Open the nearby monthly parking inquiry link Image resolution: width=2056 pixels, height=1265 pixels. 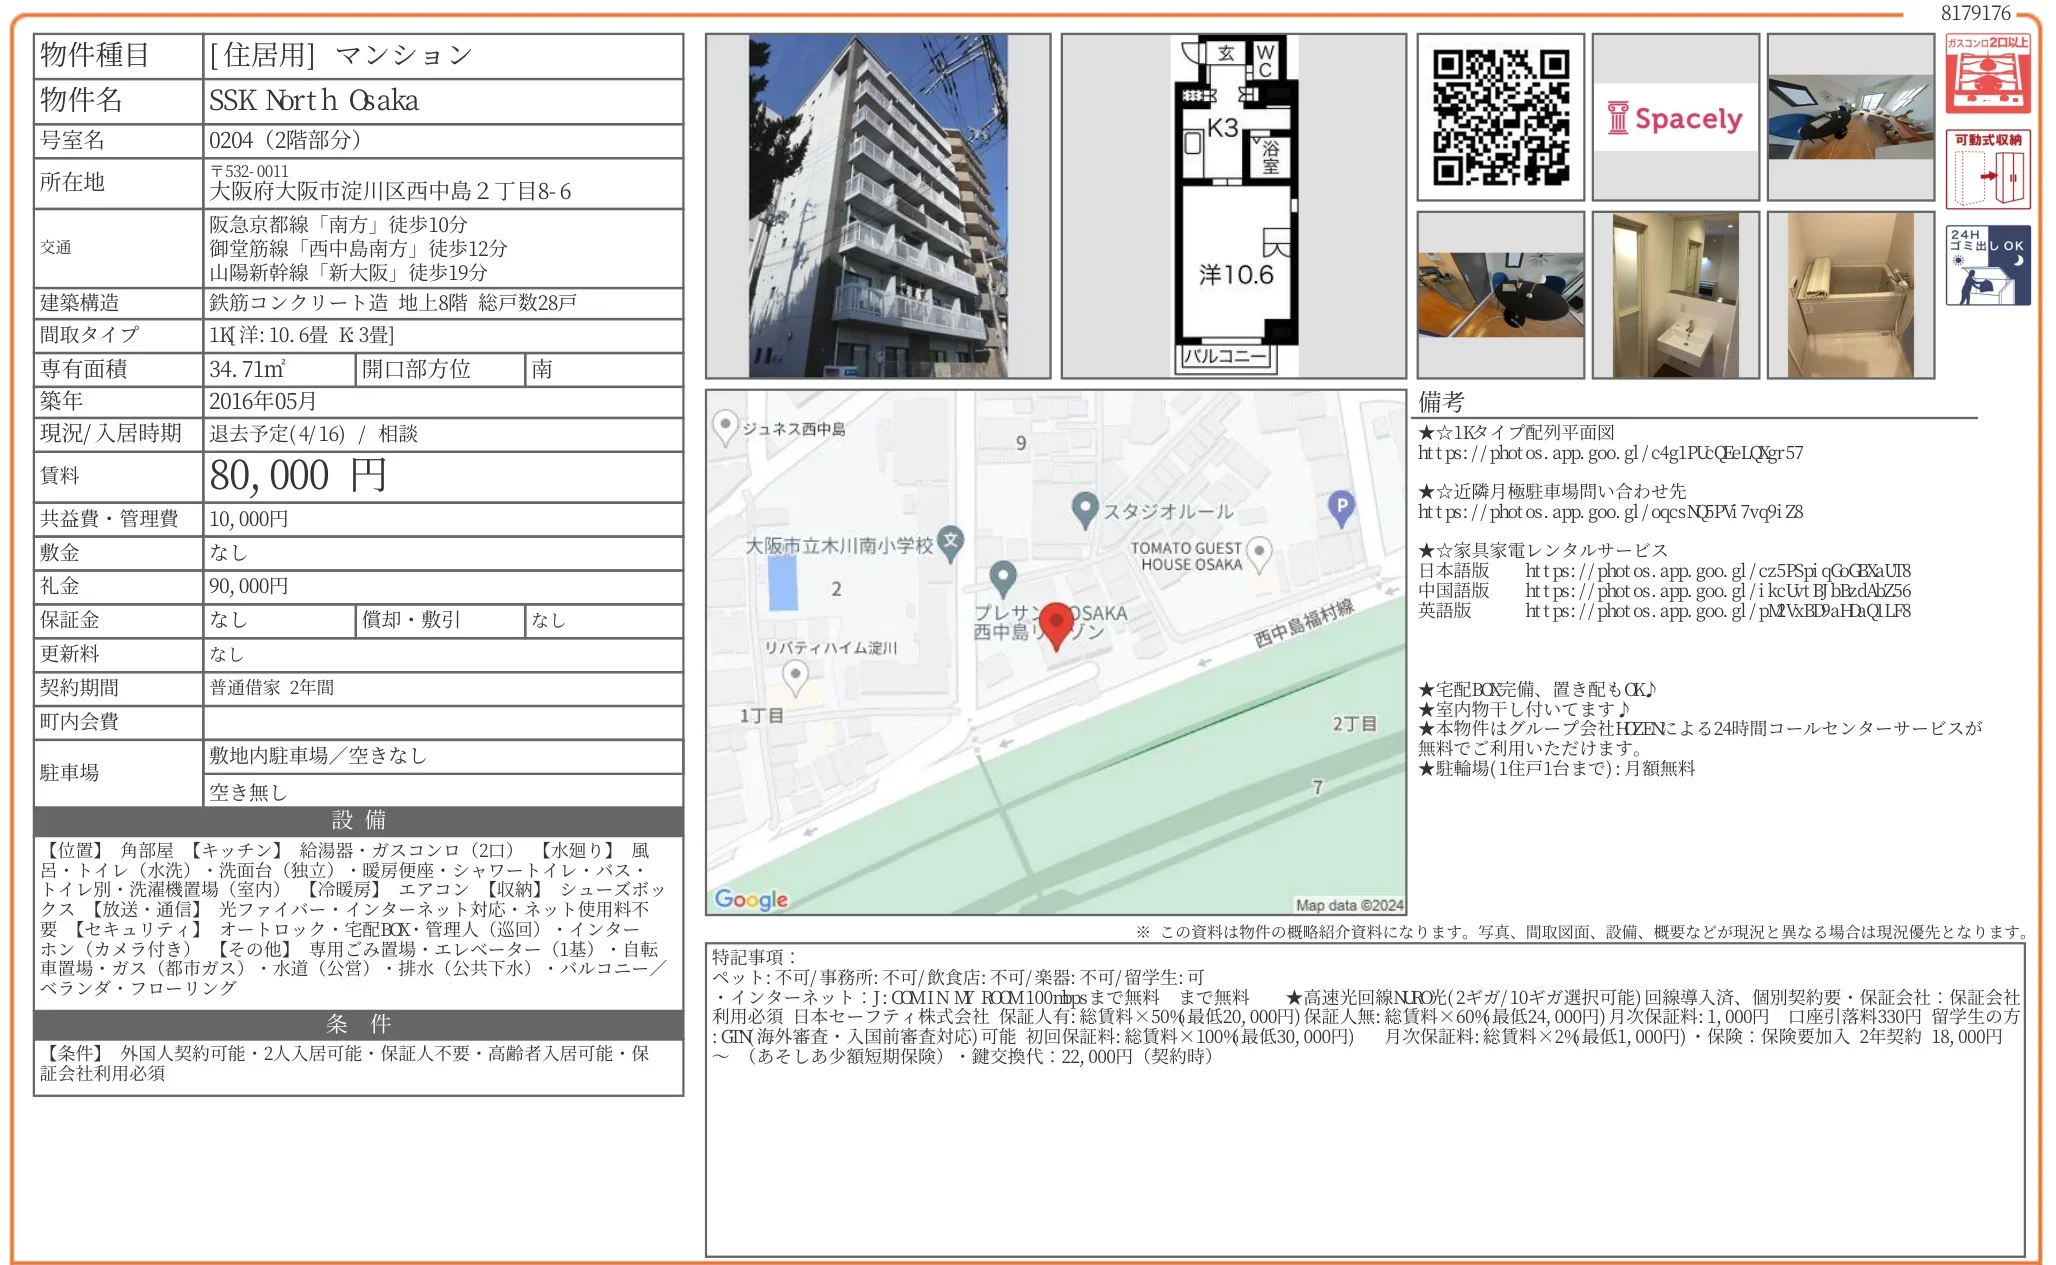(1610, 512)
